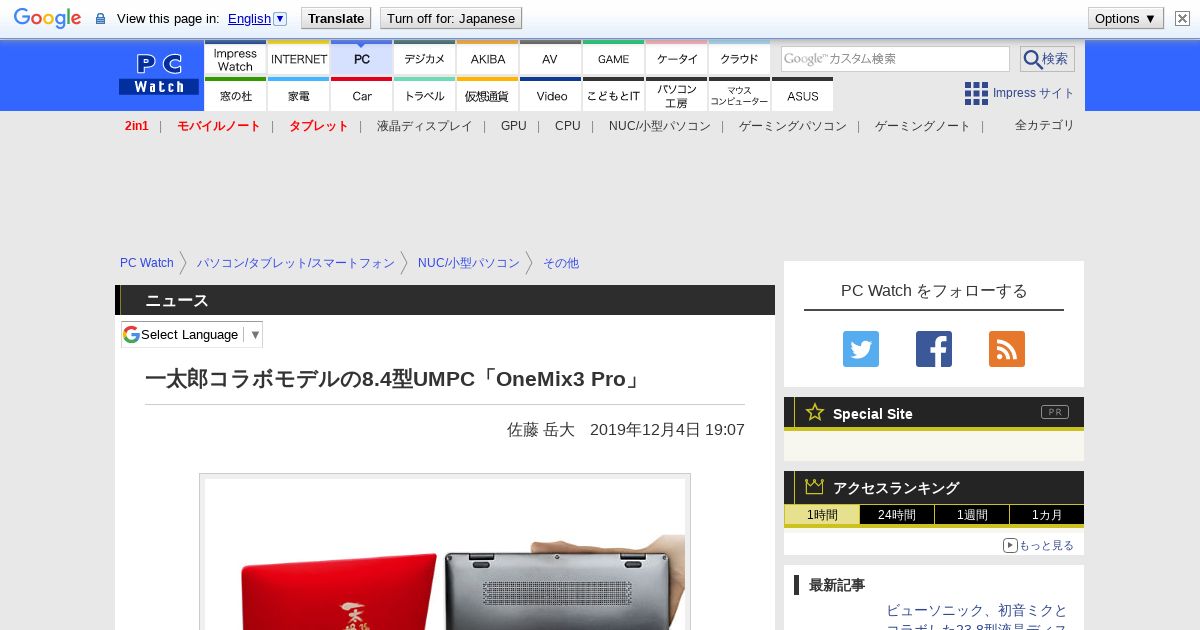Select the 1週間 ranking tab
This screenshot has width=1200, height=630.
[972, 515]
